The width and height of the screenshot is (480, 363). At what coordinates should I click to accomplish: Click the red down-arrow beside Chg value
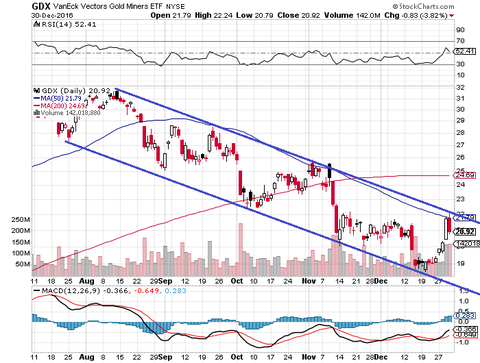452,16
